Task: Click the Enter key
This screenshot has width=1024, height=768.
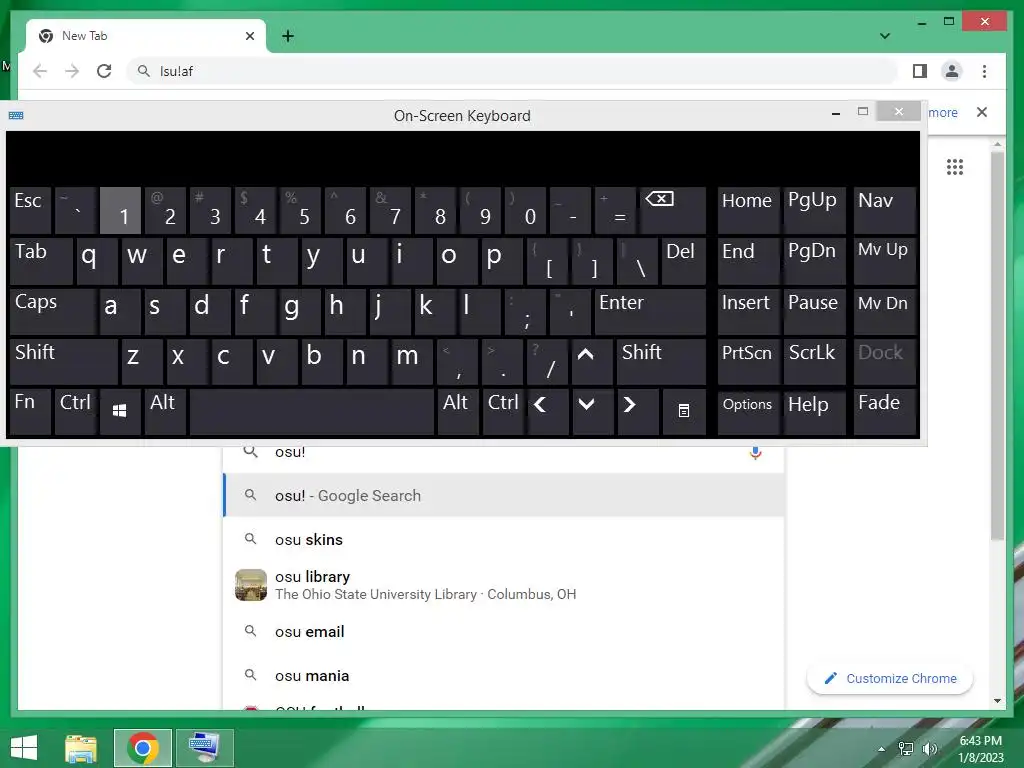Action: 650,311
